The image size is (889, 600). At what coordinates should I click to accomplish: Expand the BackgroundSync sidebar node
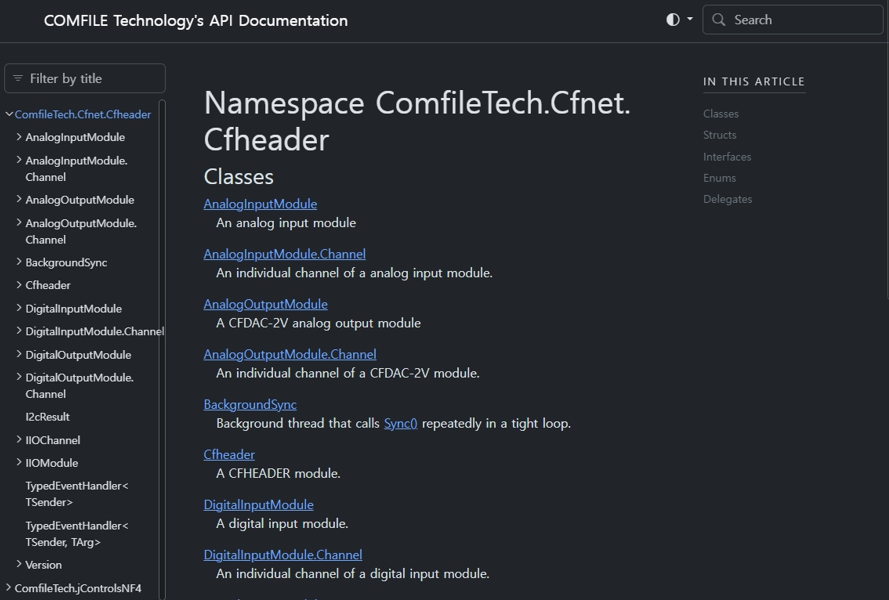click(19, 262)
